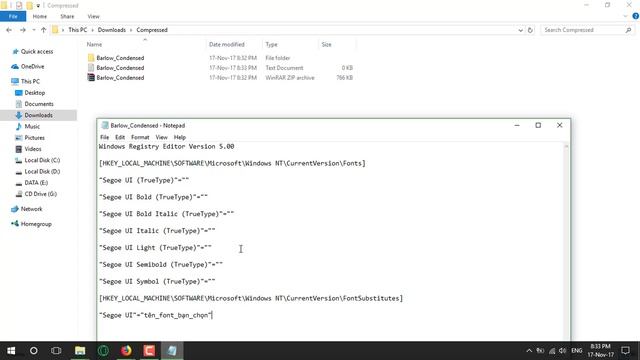Select Network in navigation pane
The height and width of the screenshot is (360, 640).
[31, 209]
